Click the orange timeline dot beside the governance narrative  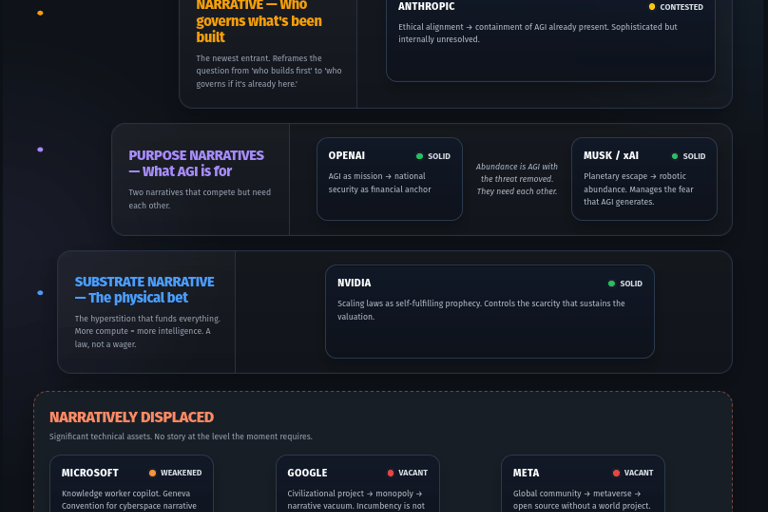click(x=40, y=13)
